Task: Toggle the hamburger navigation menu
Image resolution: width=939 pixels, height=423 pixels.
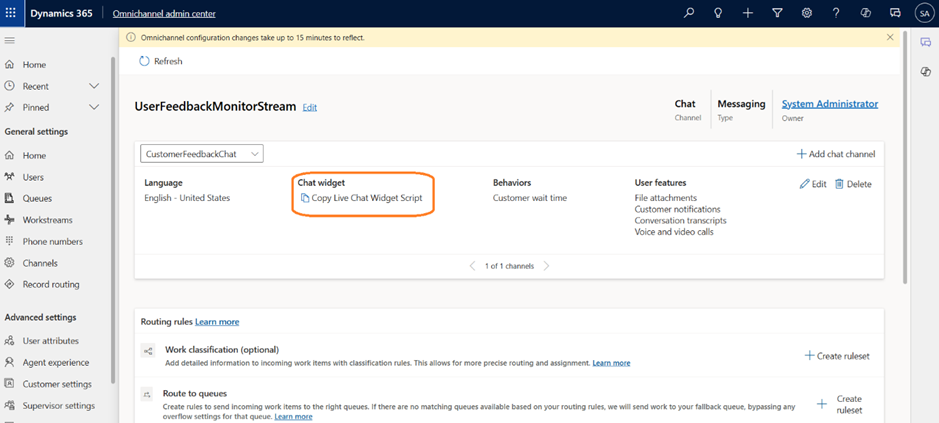Action: (x=10, y=40)
